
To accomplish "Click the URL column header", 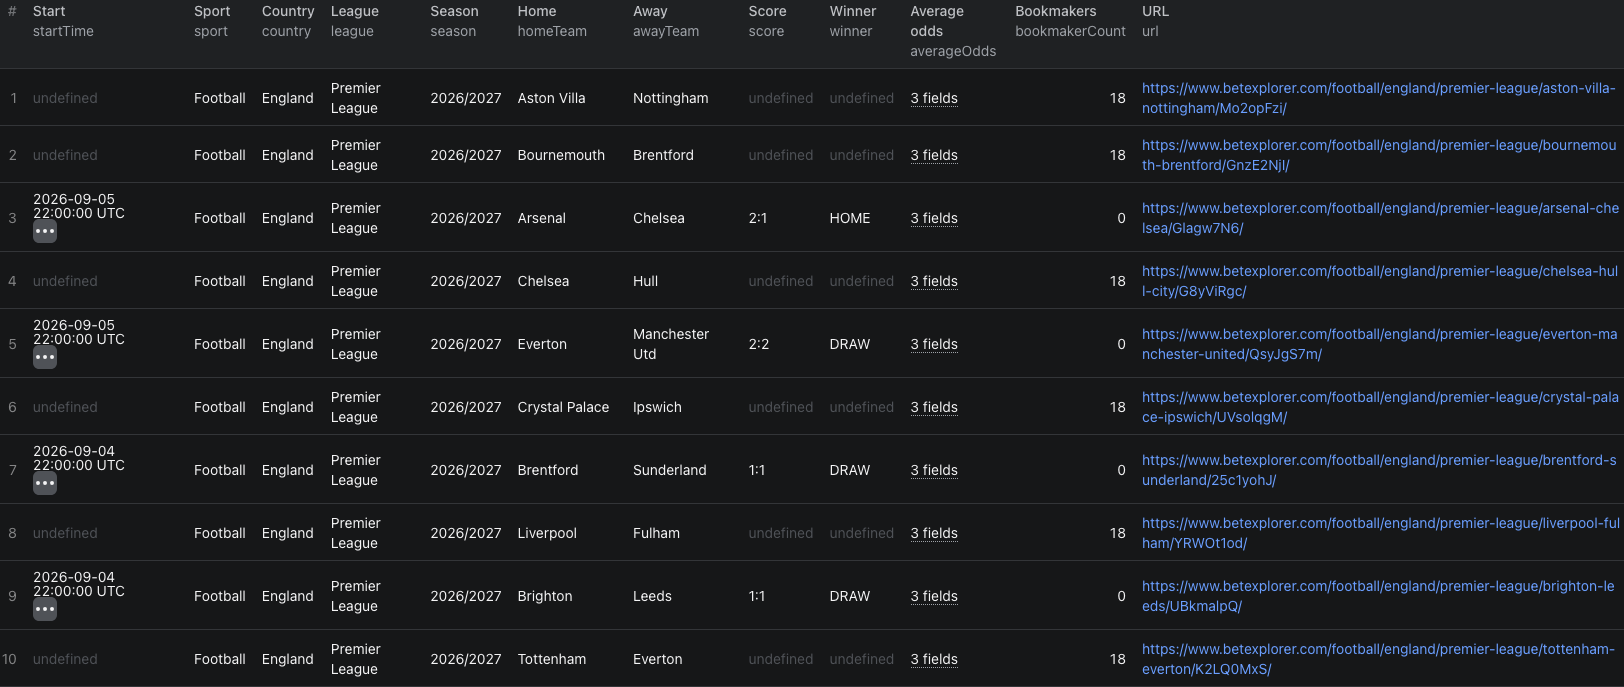I will (x=1155, y=11).
